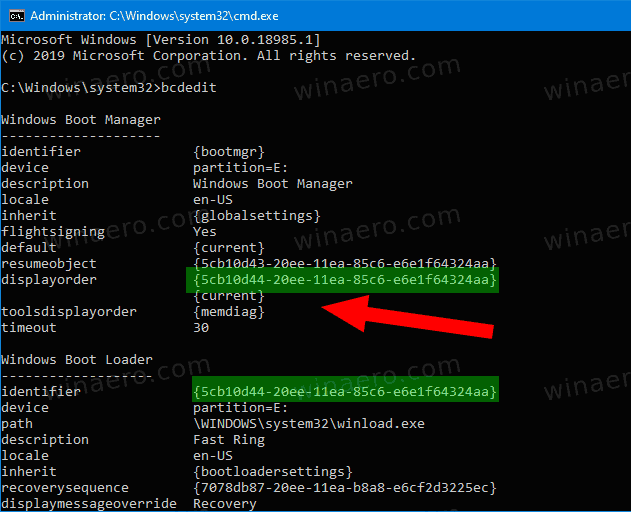This screenshot has height=512, width=631.
Task: Click the highlighted GUID beside displayorder
Action: pyautogui.click(x=344, y=280)
